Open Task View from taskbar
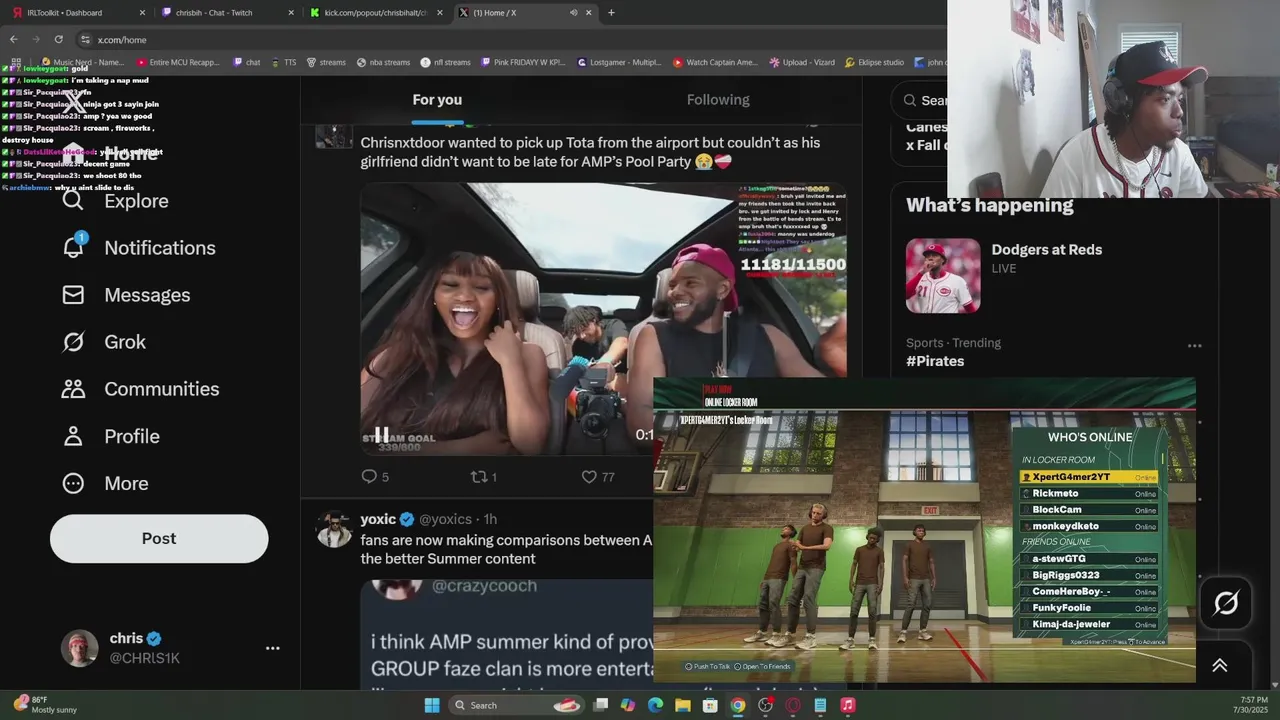The image size is (1280, 720). 600,705
